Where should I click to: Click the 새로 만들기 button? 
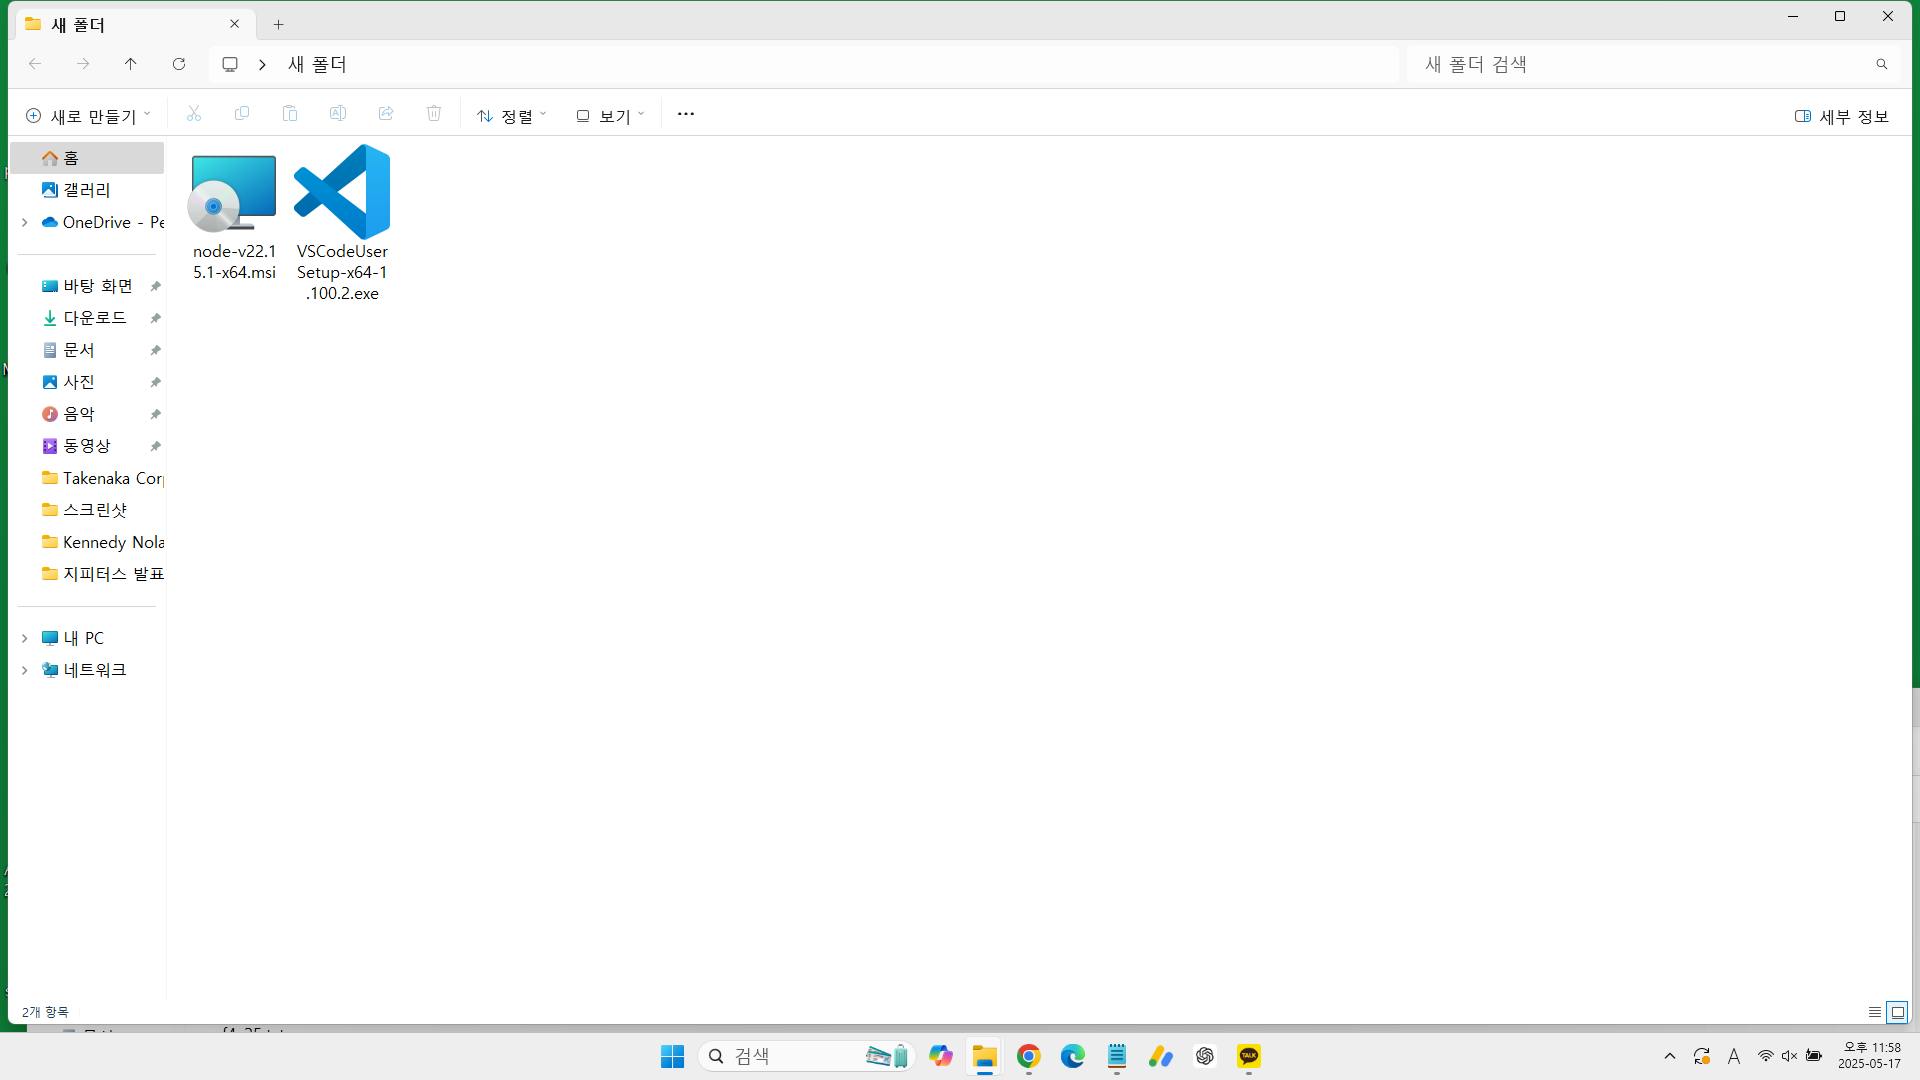point(88,116)
